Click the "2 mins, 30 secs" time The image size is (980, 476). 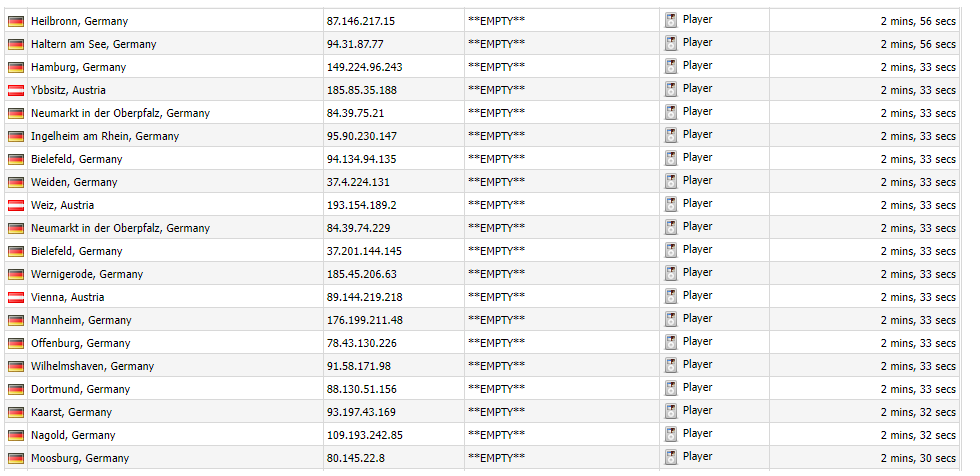click(918, 458)
